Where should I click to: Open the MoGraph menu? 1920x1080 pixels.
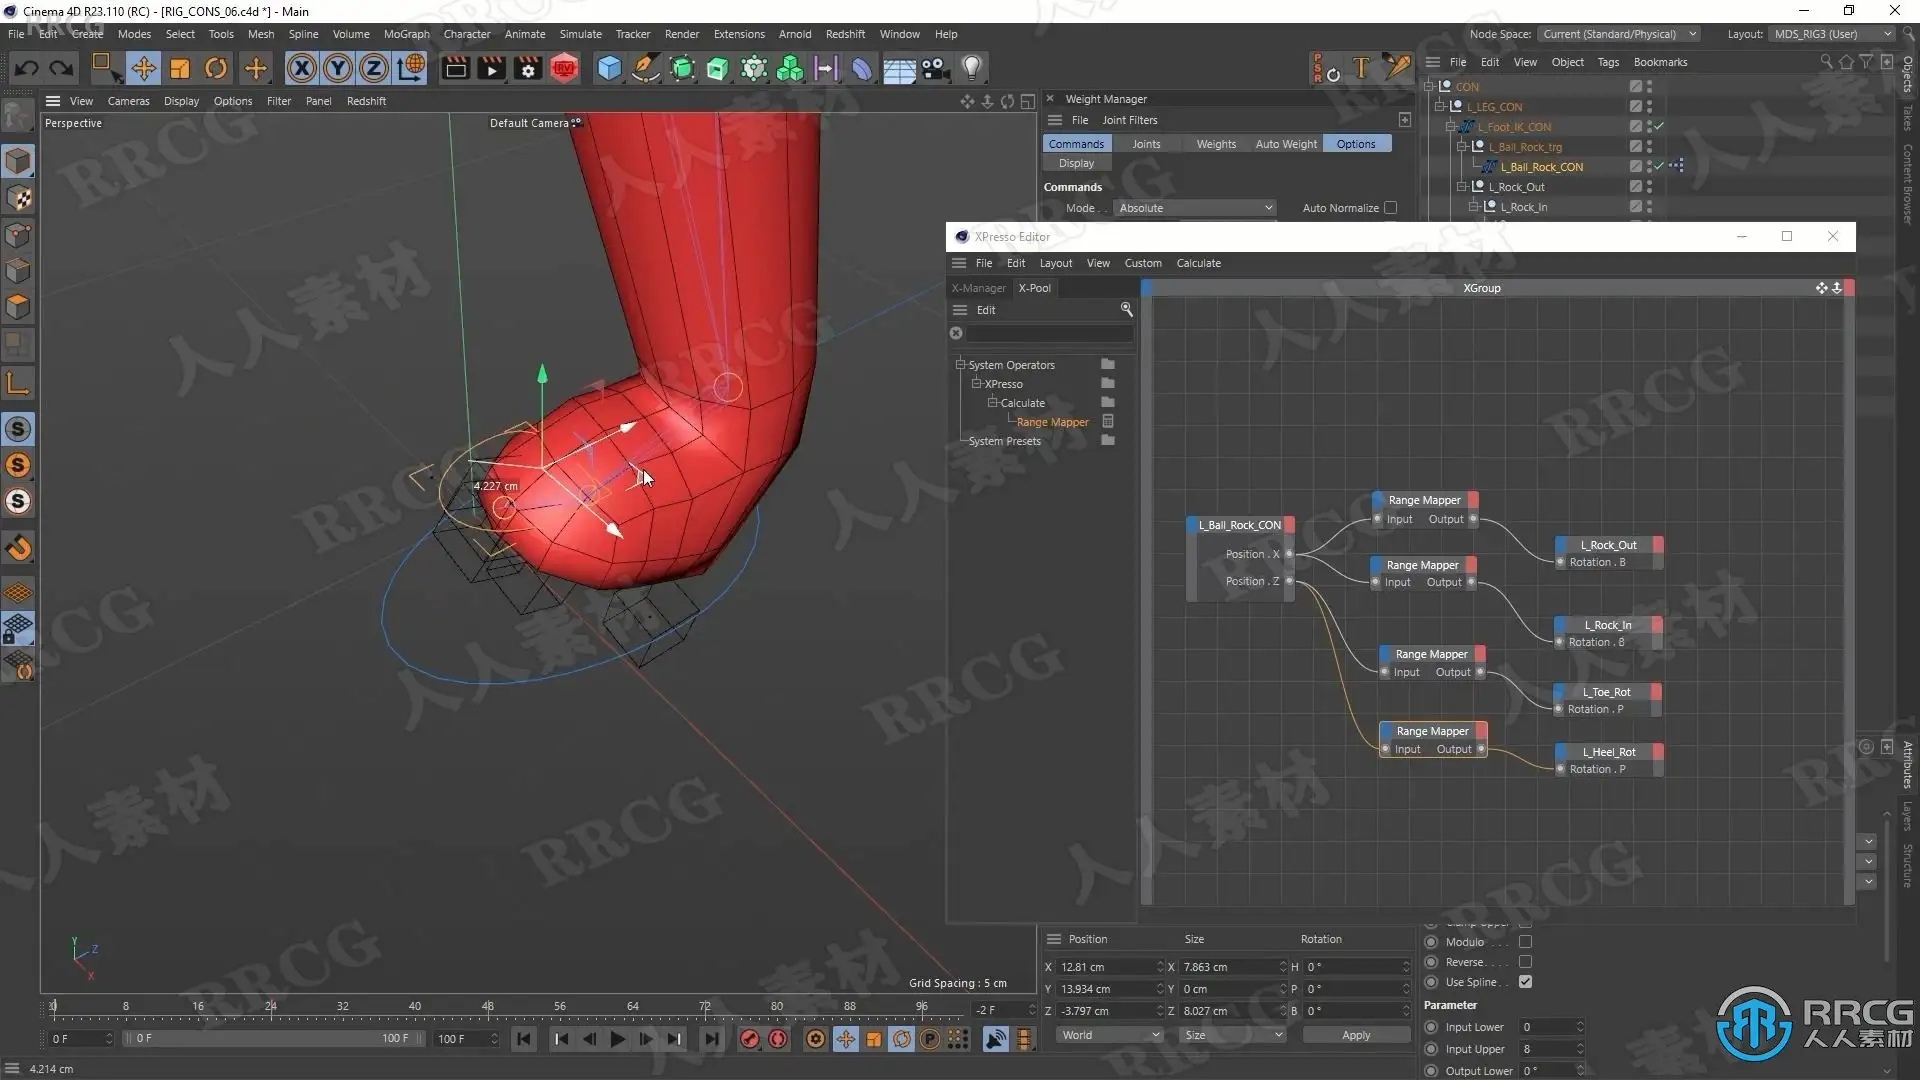406,34
